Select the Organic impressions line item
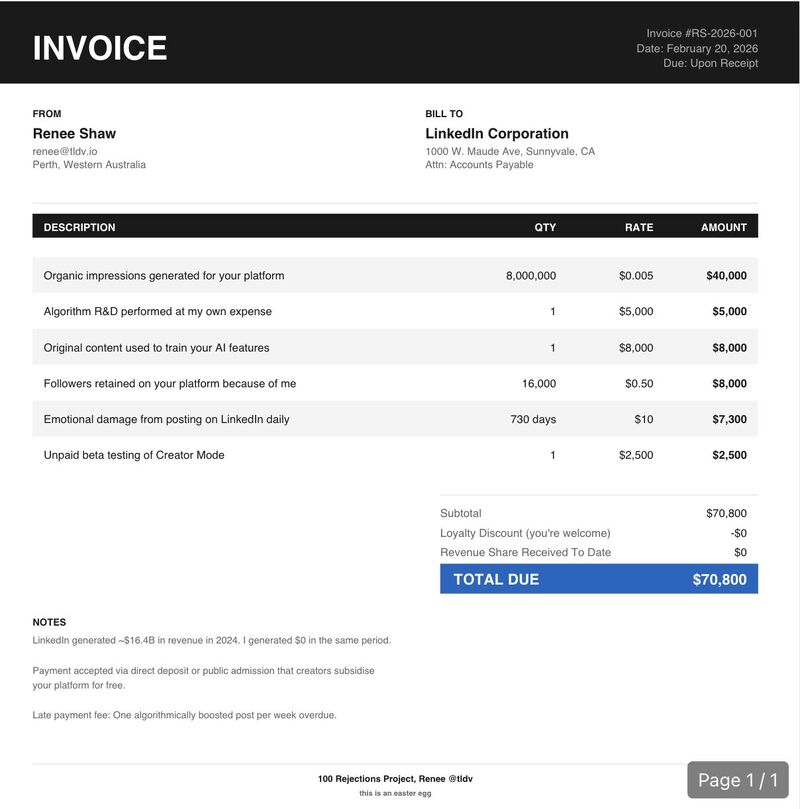 [x=164, y=275]
